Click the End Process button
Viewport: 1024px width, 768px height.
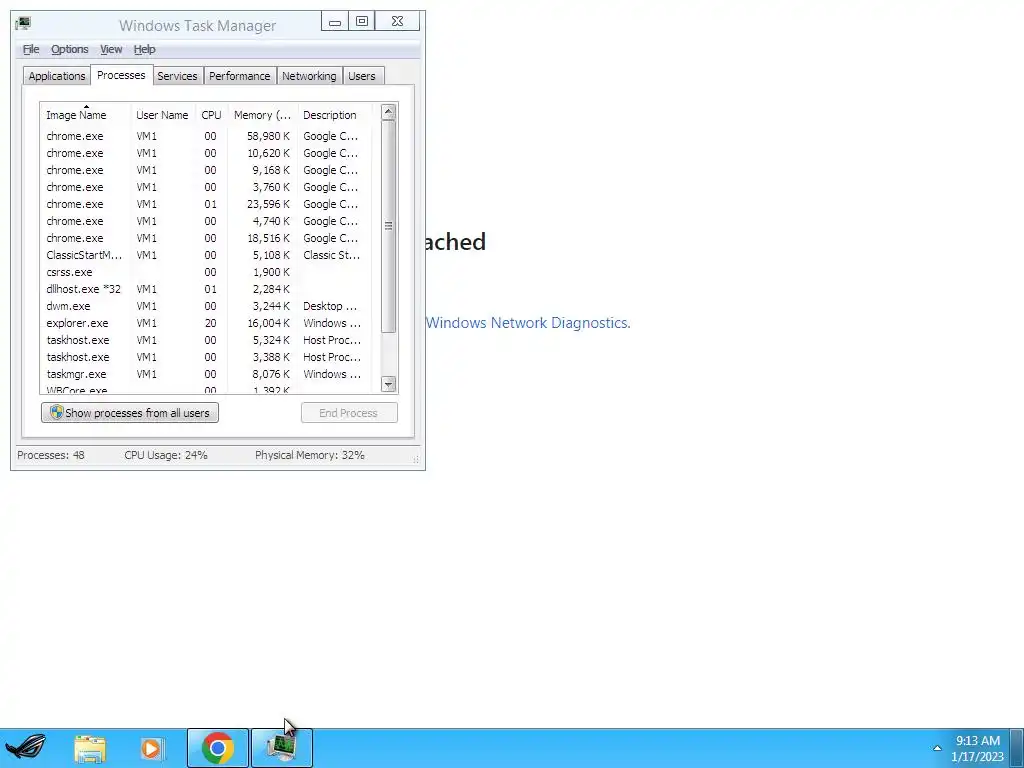tap(349, 413)
